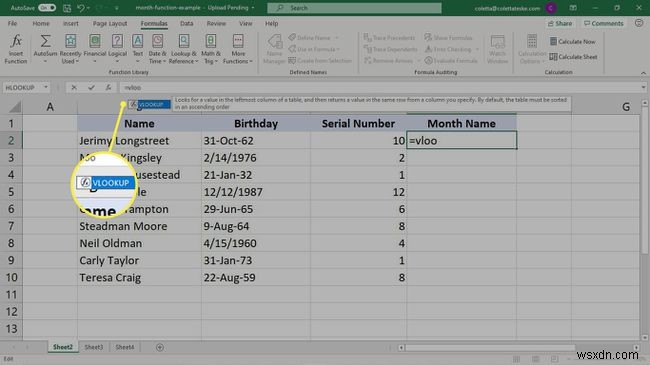Click the Save icon in title bar
650x365 pixels.
[67, 8]
